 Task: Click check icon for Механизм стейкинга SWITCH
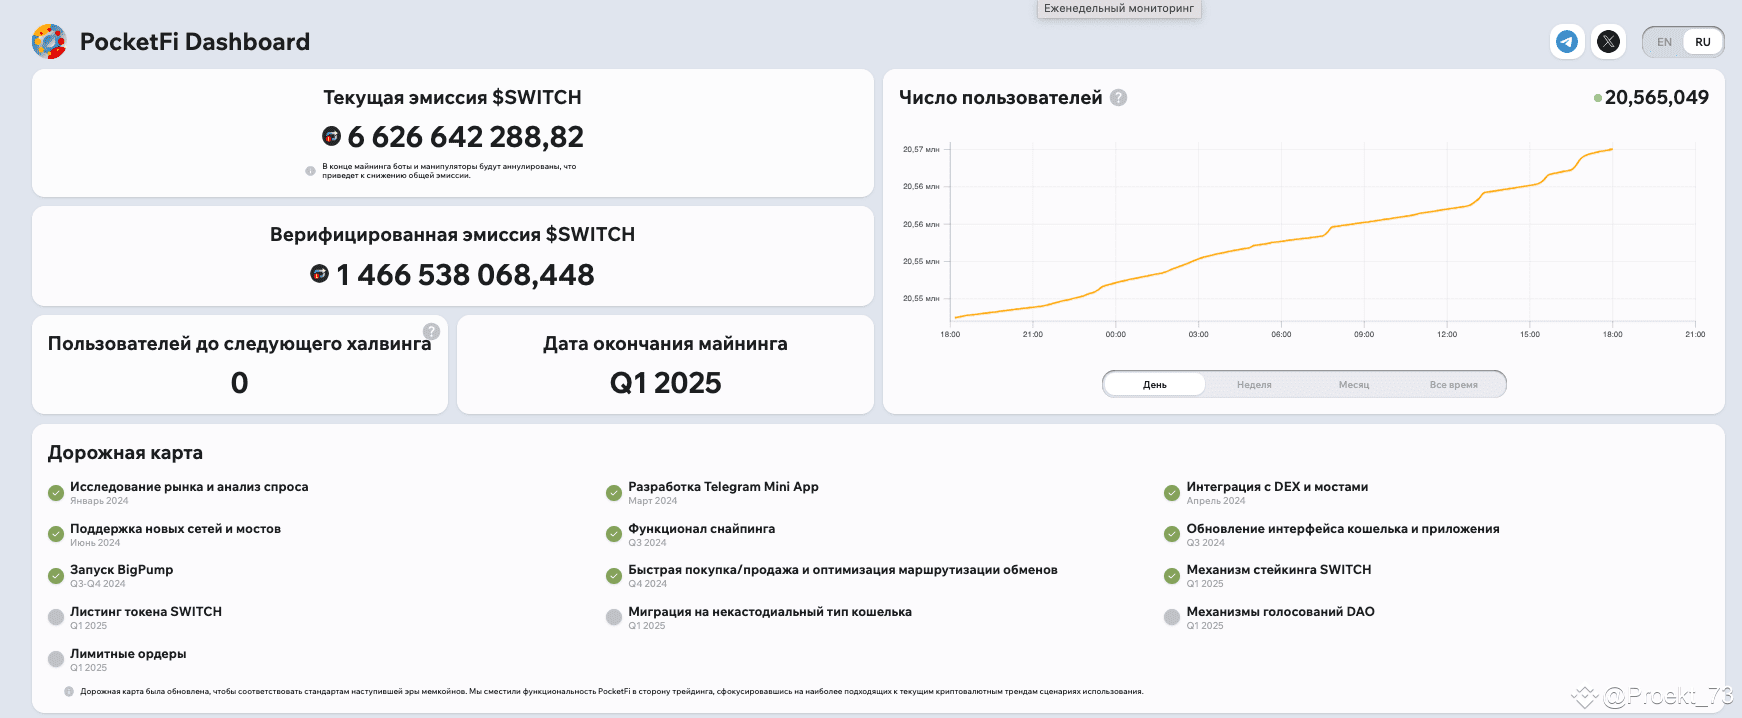1172,576
